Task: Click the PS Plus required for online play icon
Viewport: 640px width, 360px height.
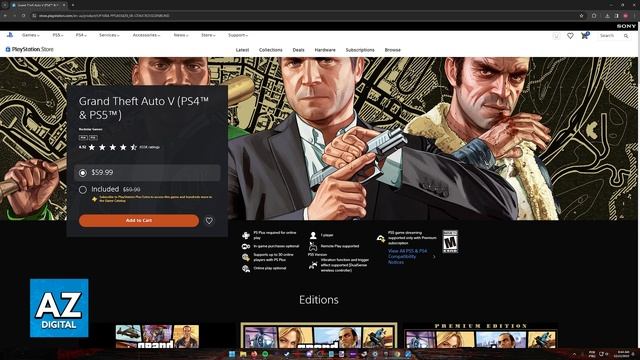Action: (246, 235)
